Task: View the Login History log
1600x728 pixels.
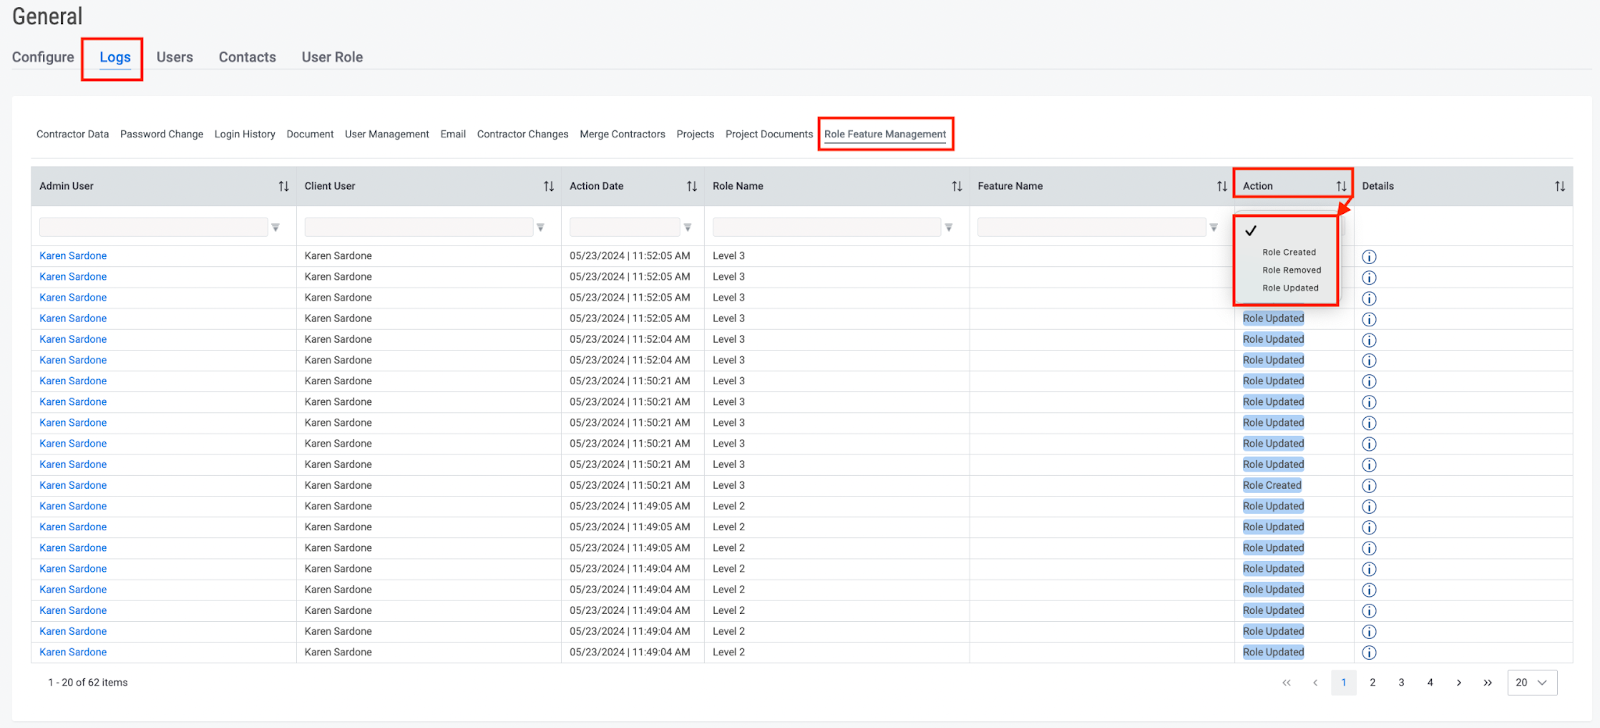Action: tap(245, 134)
